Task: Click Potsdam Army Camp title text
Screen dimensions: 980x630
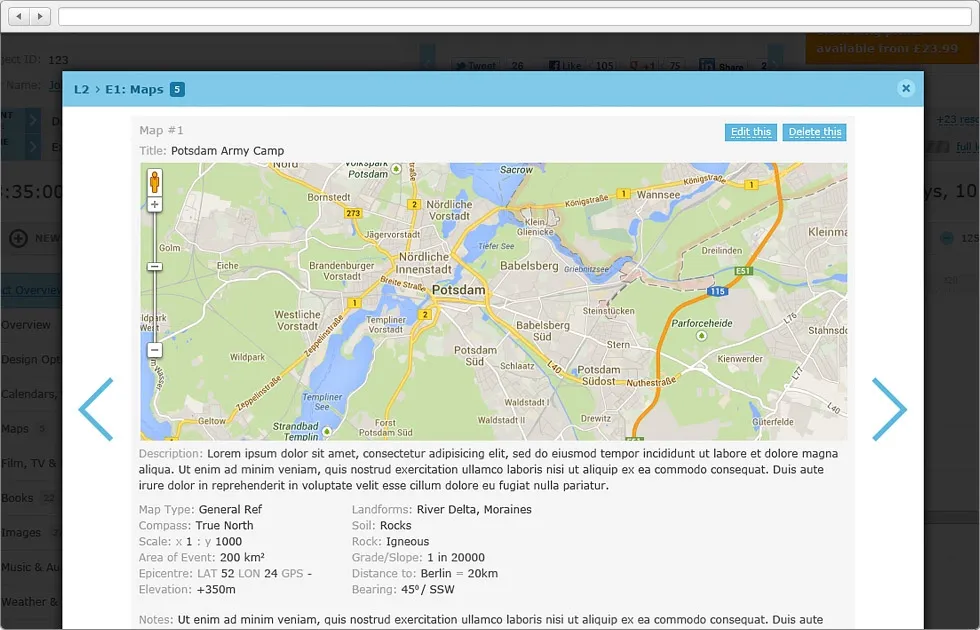Action: click(x=228, y=151)
